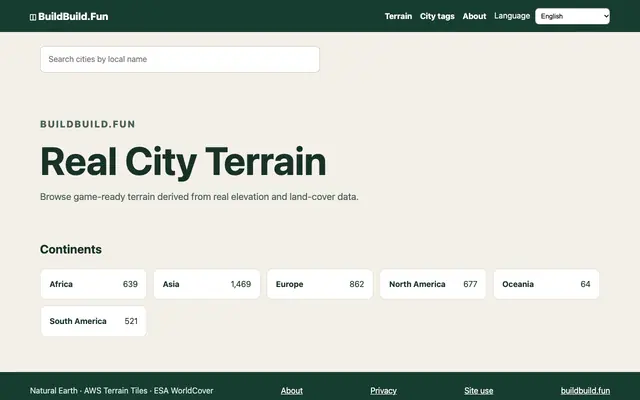Click the BuildBuild.Fun logo icon

[x=33, y=17]
